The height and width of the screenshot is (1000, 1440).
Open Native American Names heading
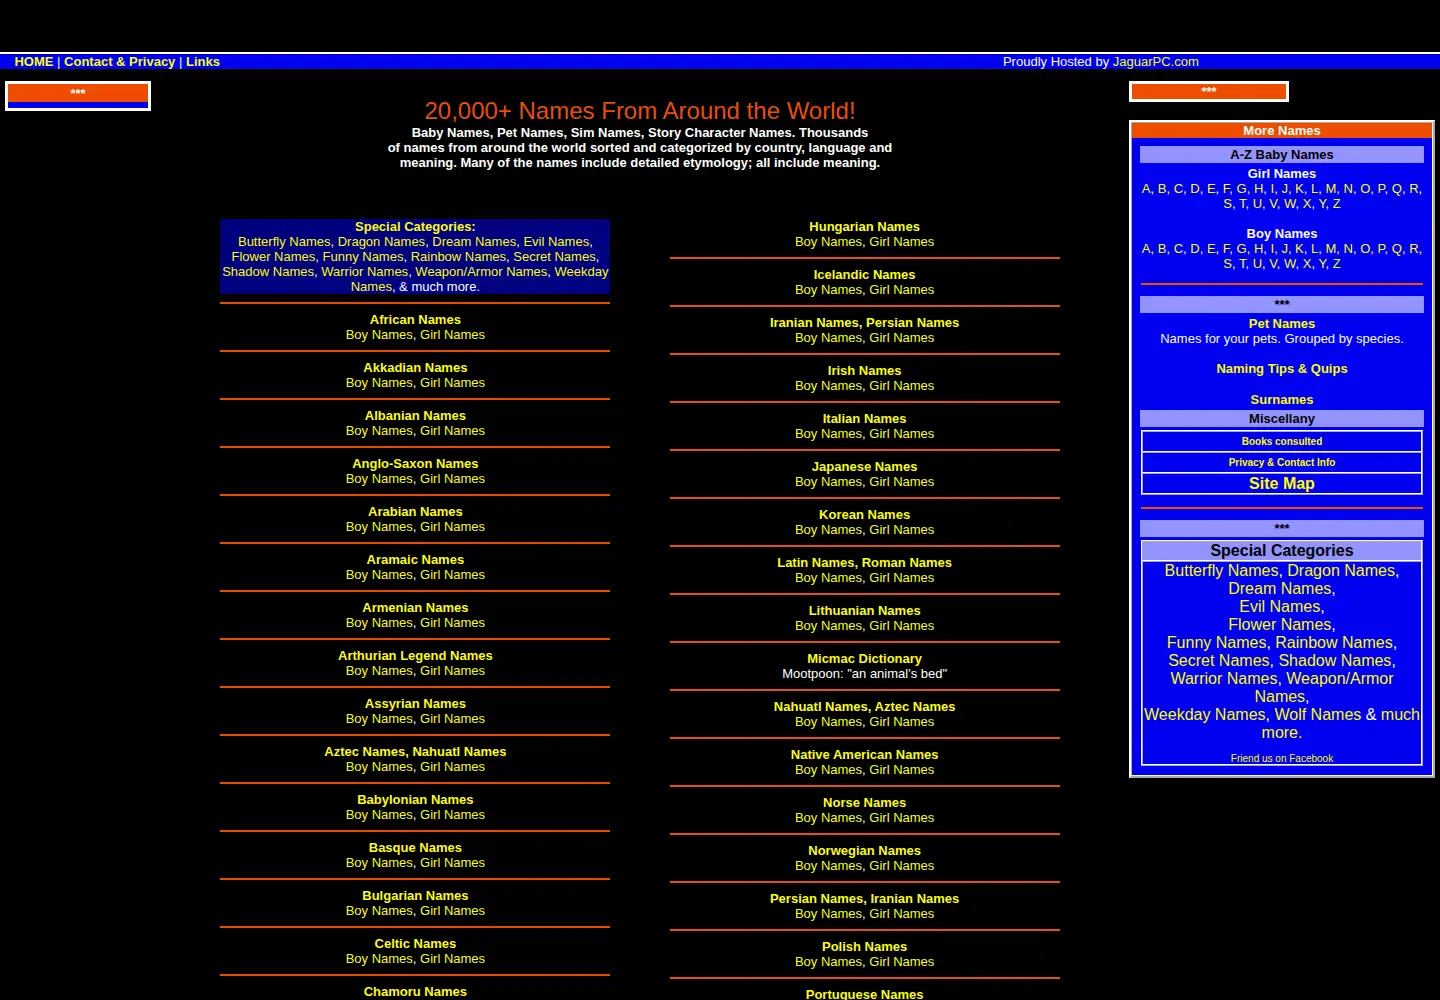pos(864,755)
